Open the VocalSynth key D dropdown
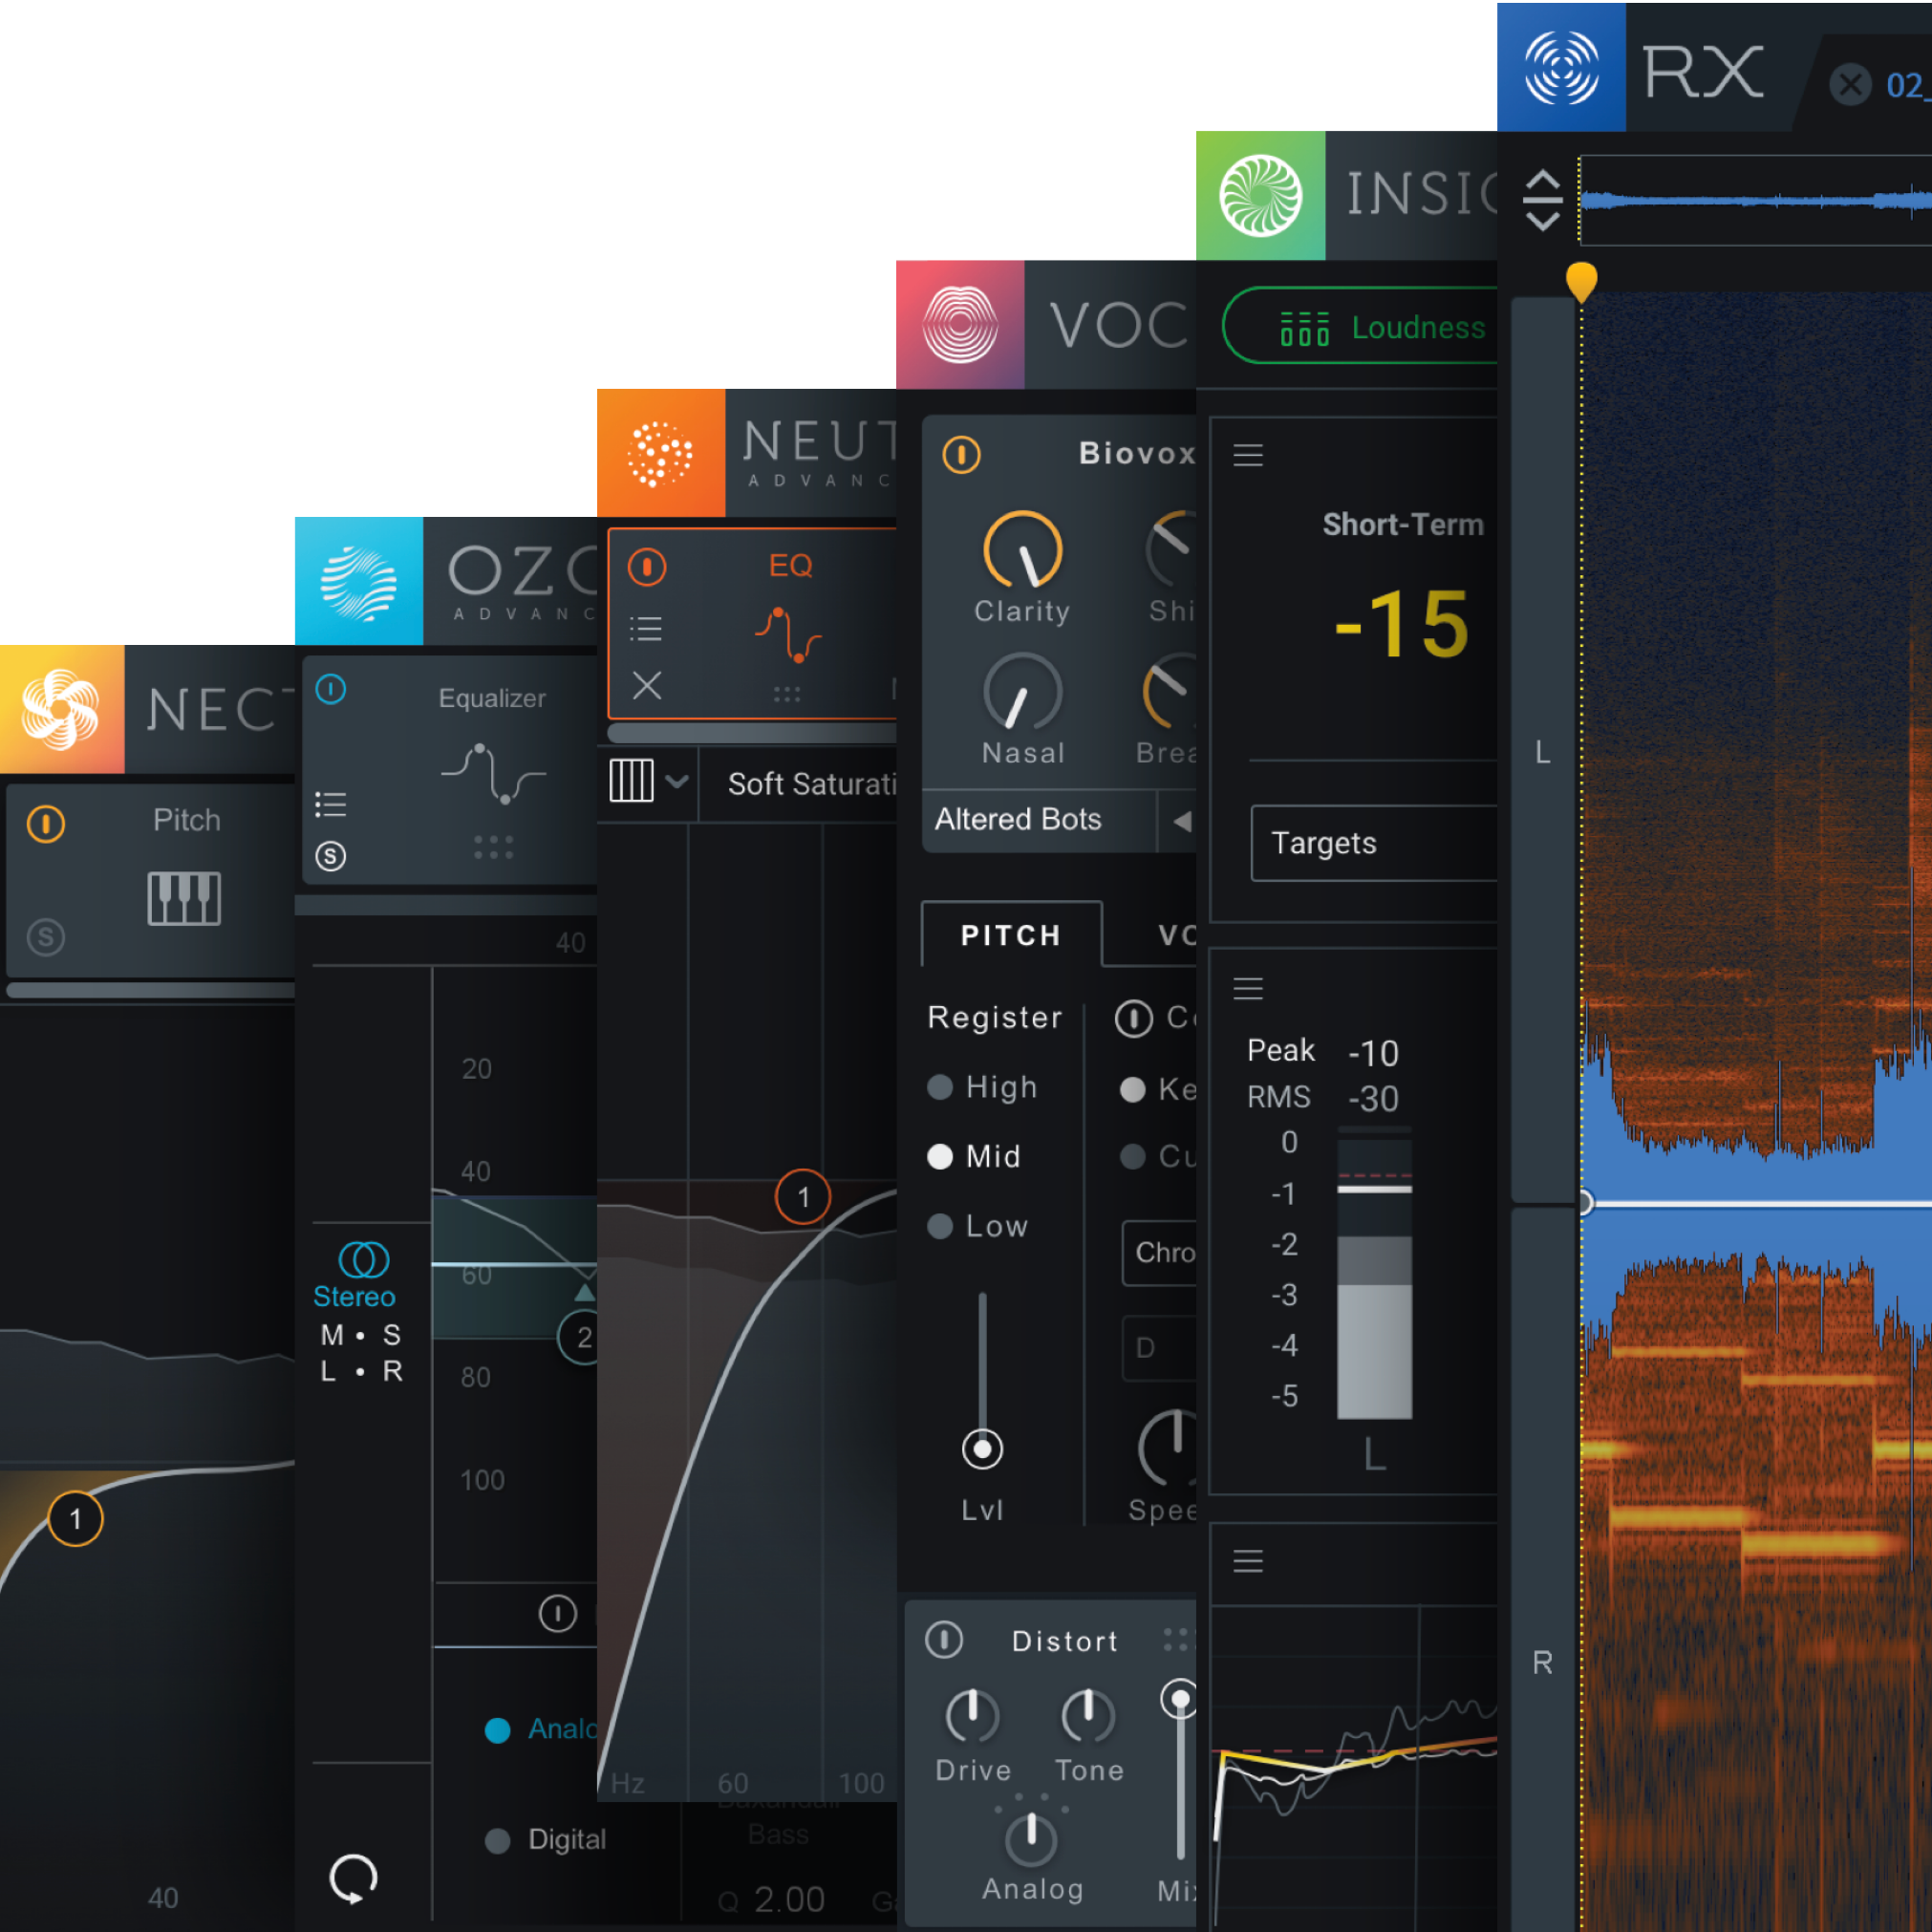This screenshot has width=1932, height=1932. point(1159,1348)
